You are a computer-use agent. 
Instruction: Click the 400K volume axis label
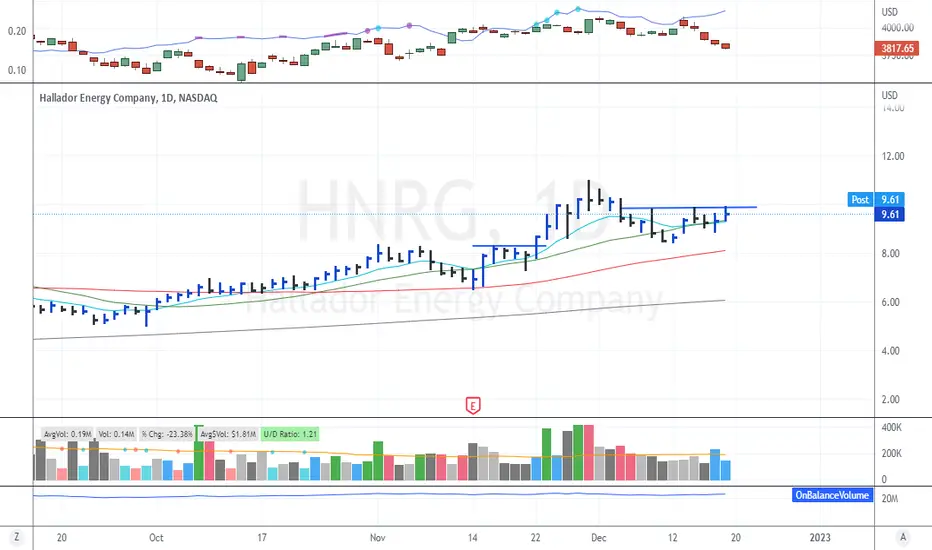(x=892, y=428)
